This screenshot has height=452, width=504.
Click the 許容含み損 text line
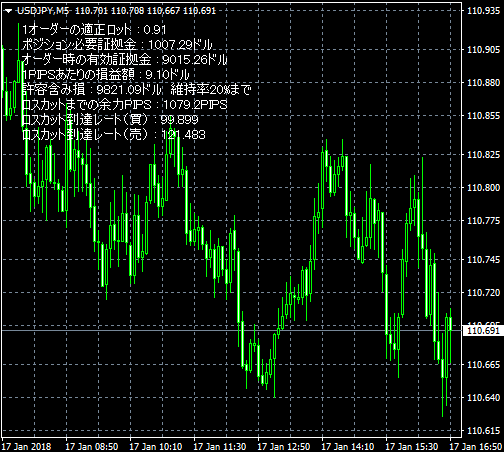(136, 90)
